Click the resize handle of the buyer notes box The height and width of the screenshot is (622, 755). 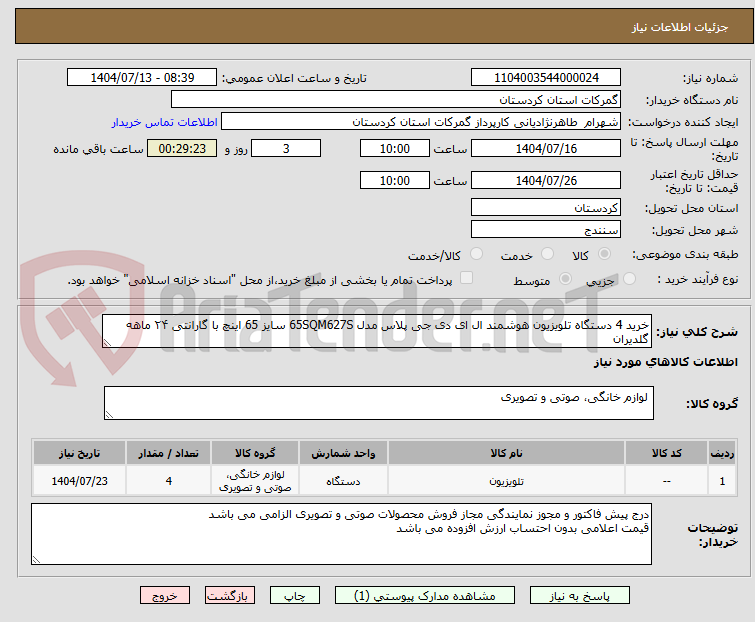[x=36, y=559]
